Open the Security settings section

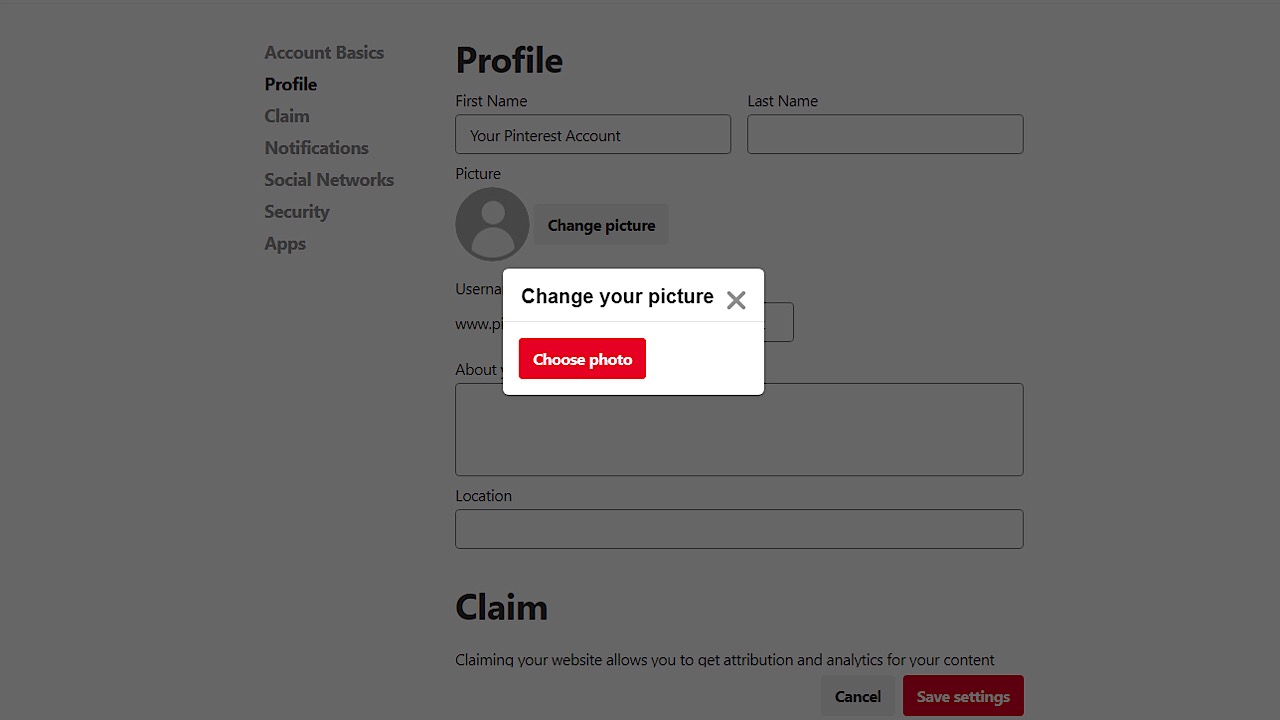click(x=296, y=212)
